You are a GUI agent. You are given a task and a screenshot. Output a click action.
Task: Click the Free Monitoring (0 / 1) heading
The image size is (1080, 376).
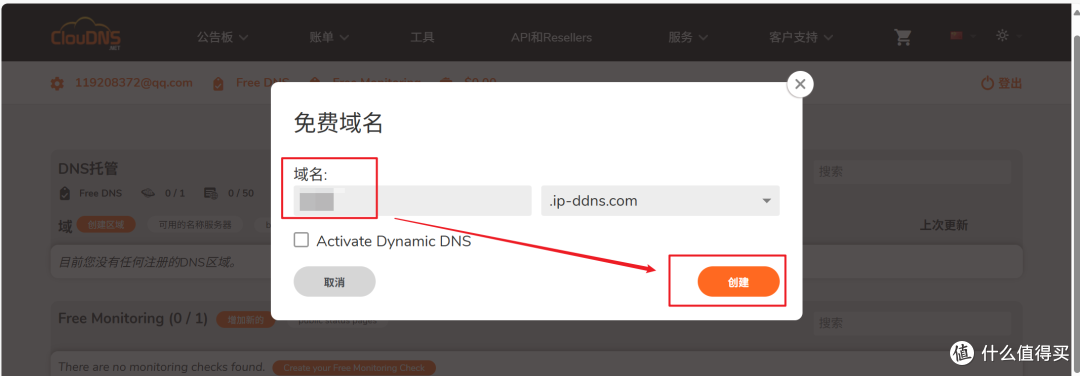pos(133,318)
